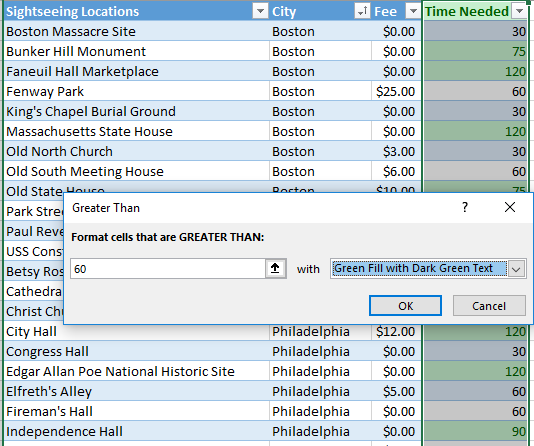This screenshot has height=446, width=534.
Task: Select the Old North Church cell
Action: coord(137,152)
